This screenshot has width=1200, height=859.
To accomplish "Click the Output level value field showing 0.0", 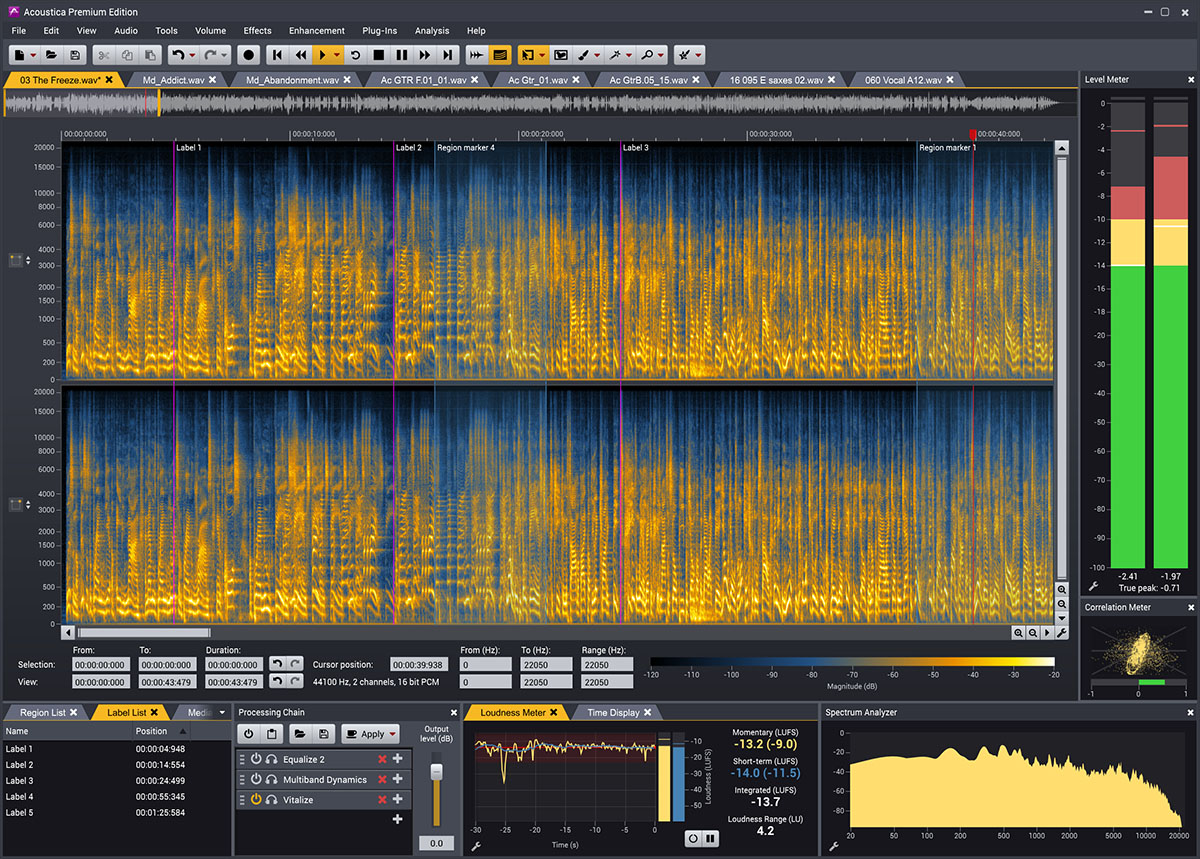I will (x=436, y=843).
